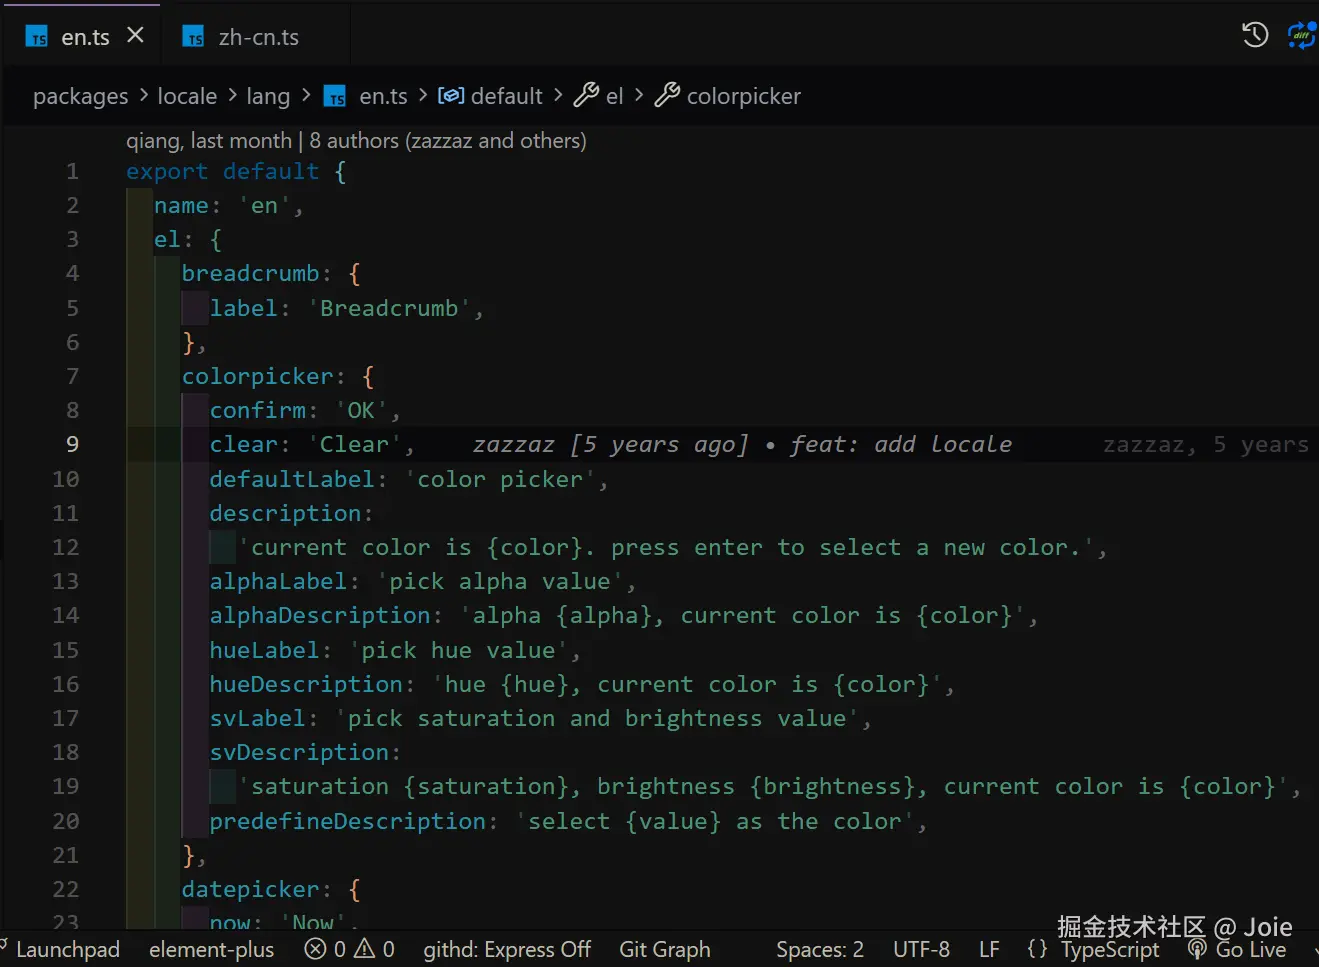Click the element-plus status bar item
This screenshot has width=1319, height=967.
(211, 949)
